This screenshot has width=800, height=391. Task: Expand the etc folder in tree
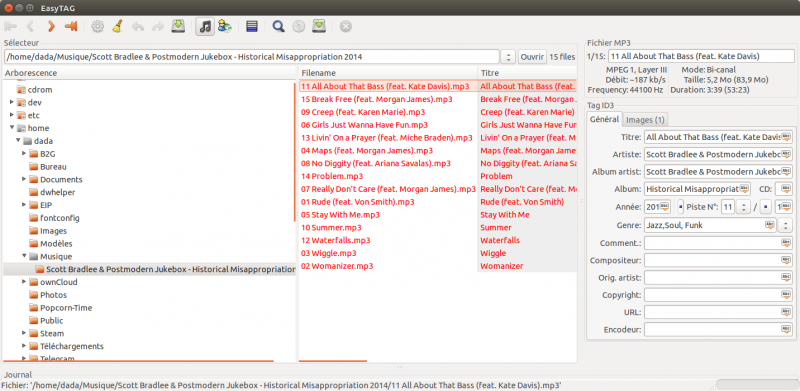point(12,115)
